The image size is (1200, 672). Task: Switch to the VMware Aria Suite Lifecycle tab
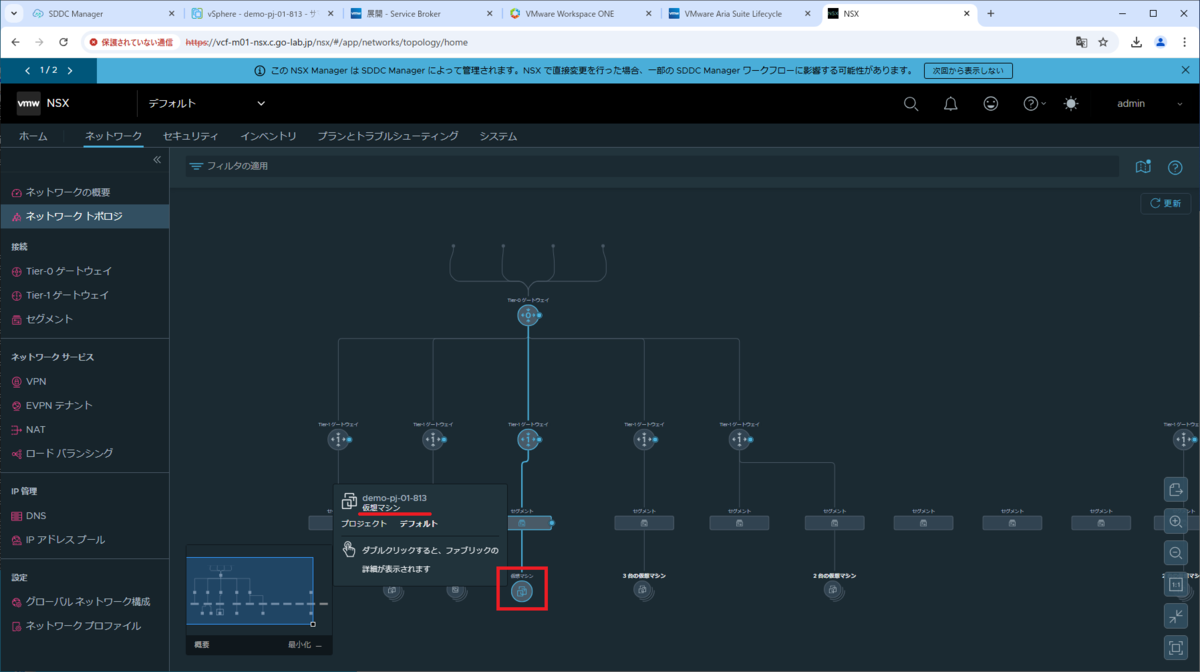tap(739, 14)
